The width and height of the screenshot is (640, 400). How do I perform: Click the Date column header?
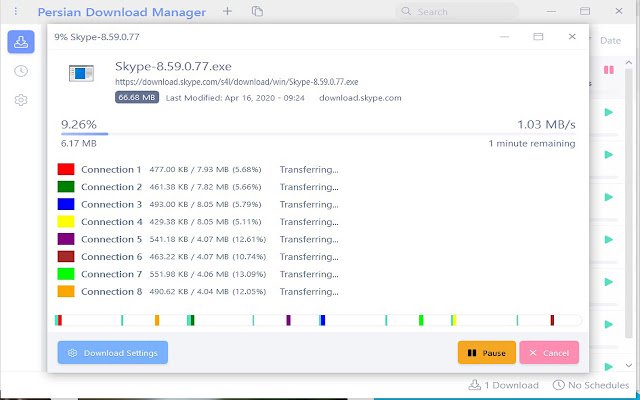point(611,40)
